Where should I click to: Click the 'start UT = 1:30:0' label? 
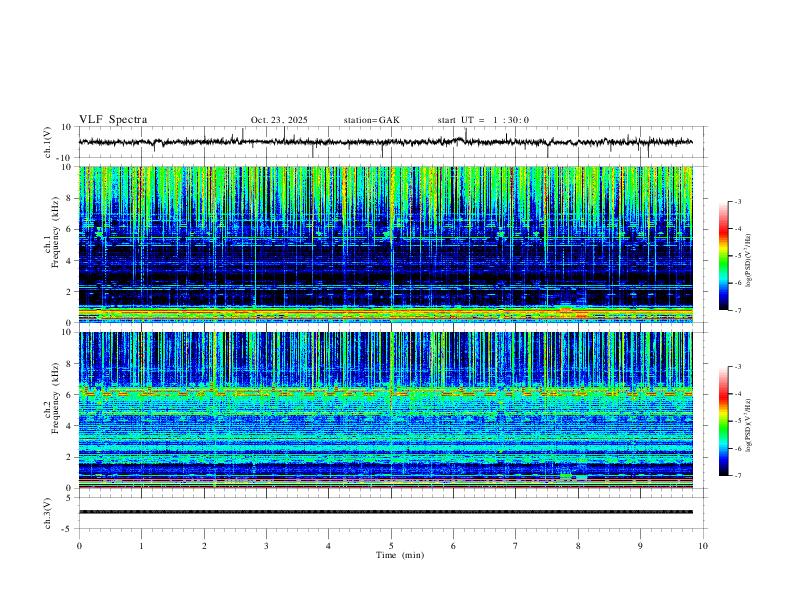(483, 120)
